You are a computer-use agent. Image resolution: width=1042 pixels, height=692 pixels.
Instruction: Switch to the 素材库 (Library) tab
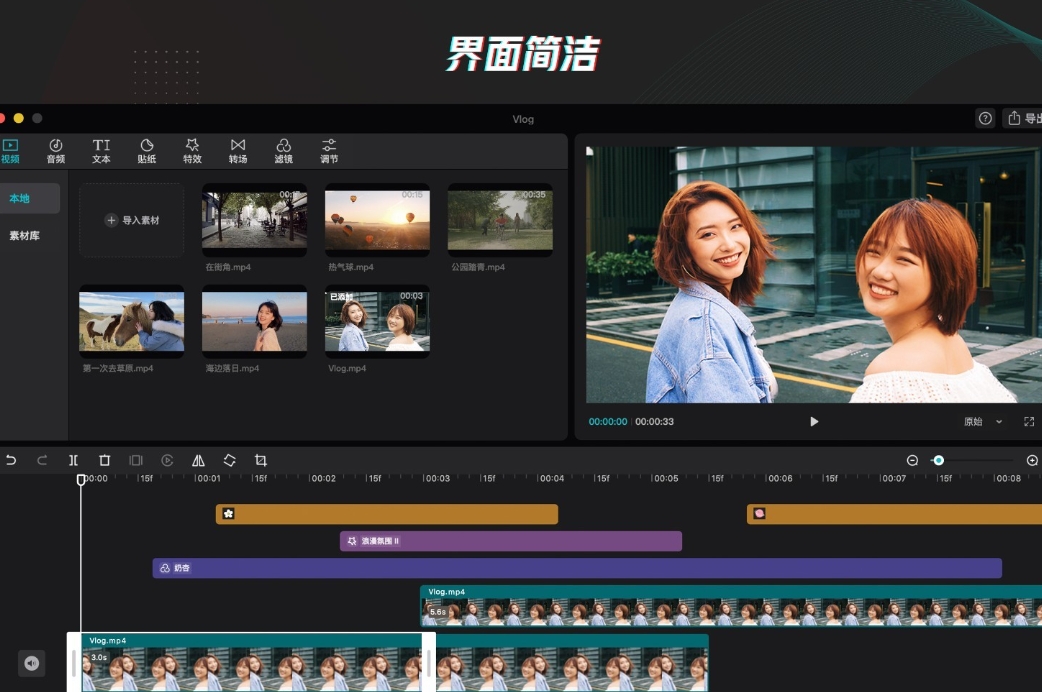(x=25, y=236)
